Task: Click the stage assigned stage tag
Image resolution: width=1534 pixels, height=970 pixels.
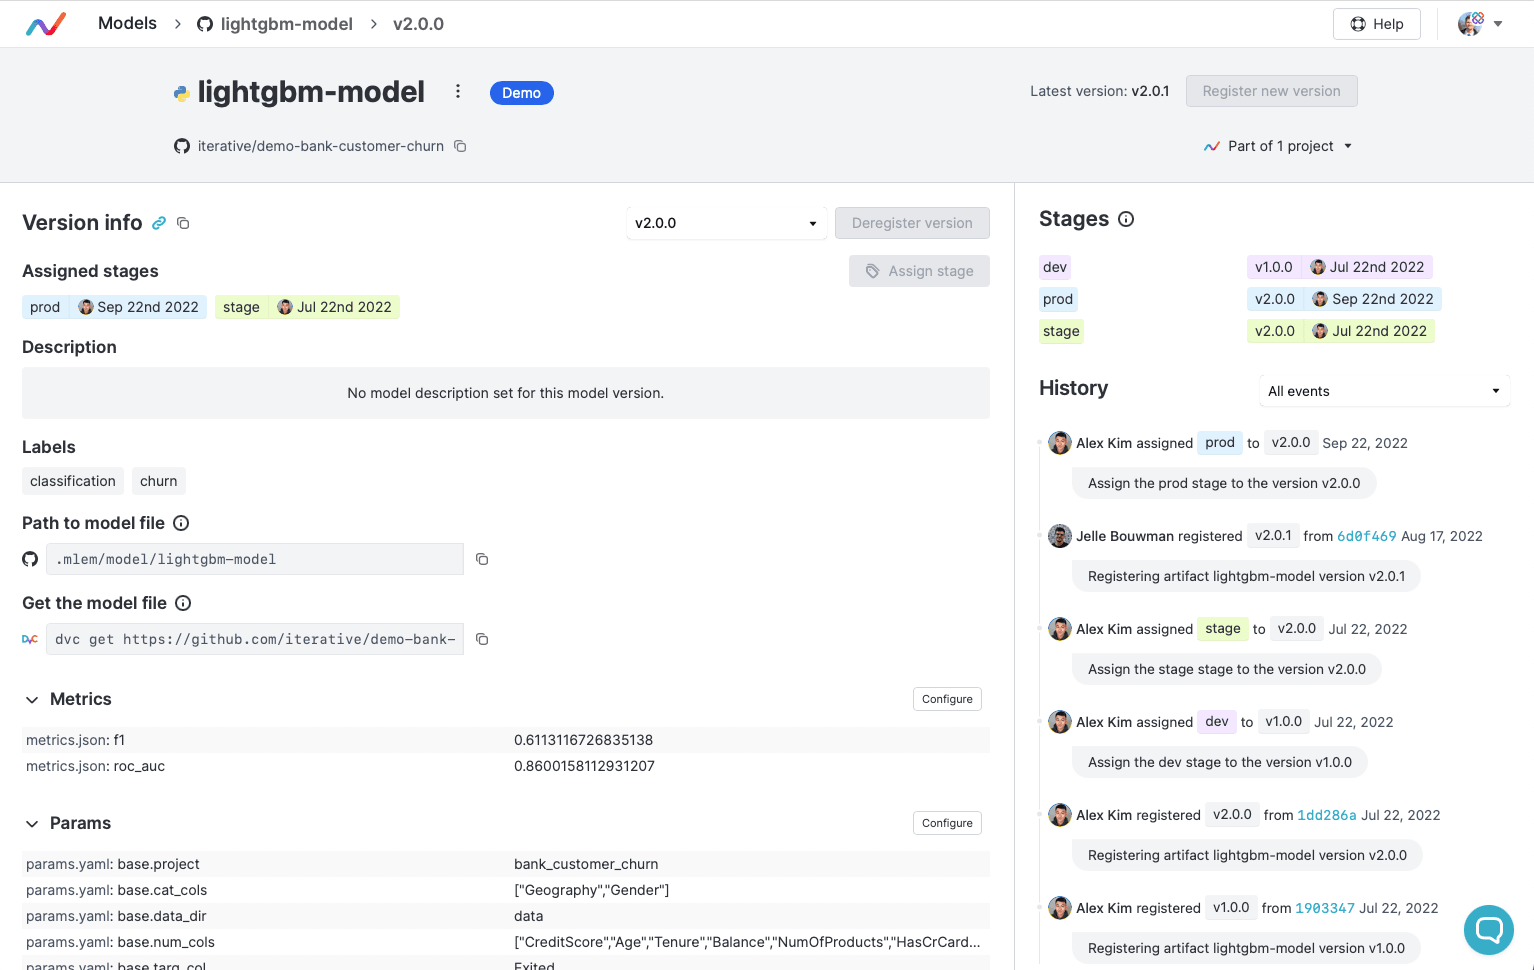Action: pyautogui.click(x=307, y=307)
